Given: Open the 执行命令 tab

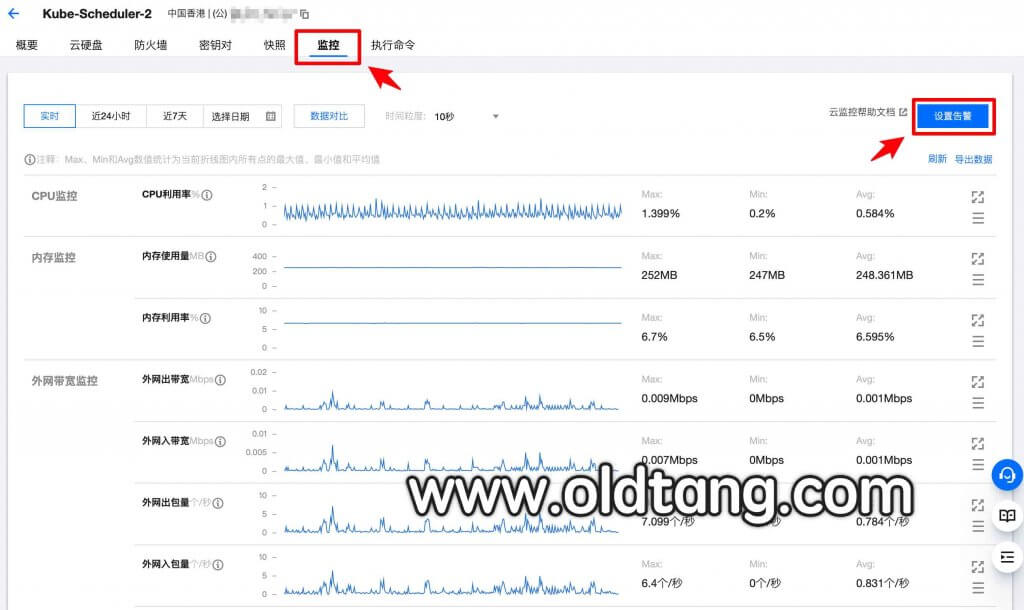Looking at the screenshot, I should [x=393, y=46].
